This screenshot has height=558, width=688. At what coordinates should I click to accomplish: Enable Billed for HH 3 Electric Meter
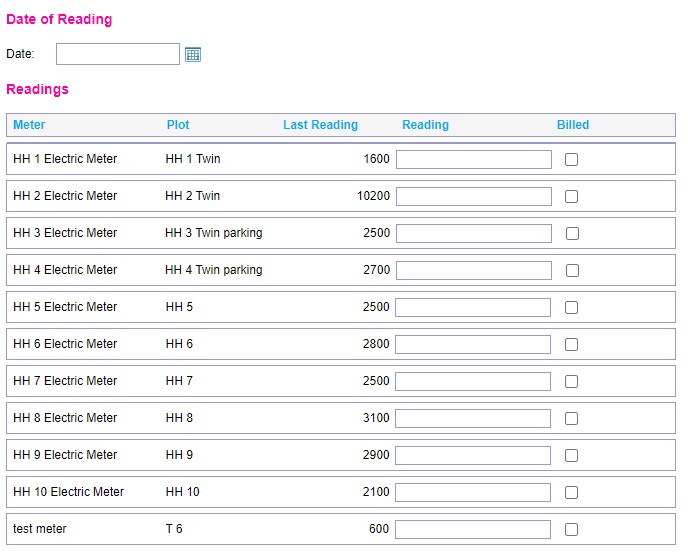572,233
